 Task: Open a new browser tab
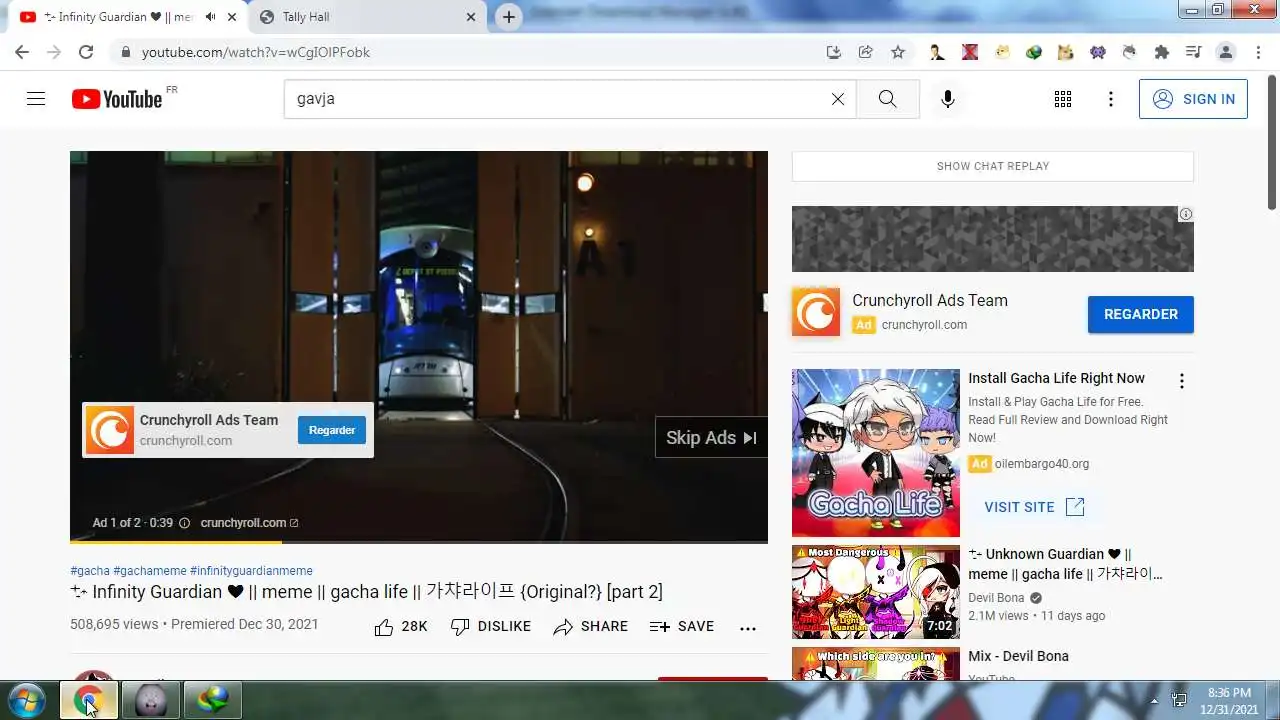point(509,17)
